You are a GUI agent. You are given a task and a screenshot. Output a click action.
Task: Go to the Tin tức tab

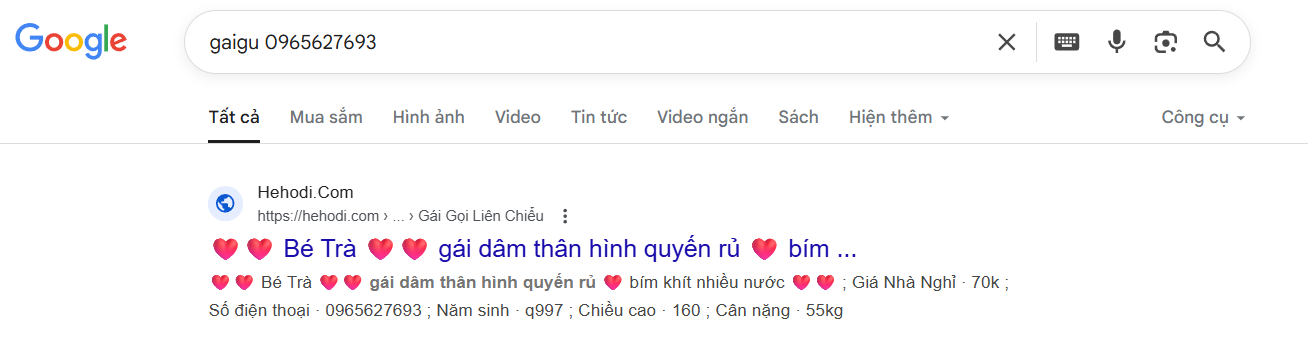[x=599, y=117]
